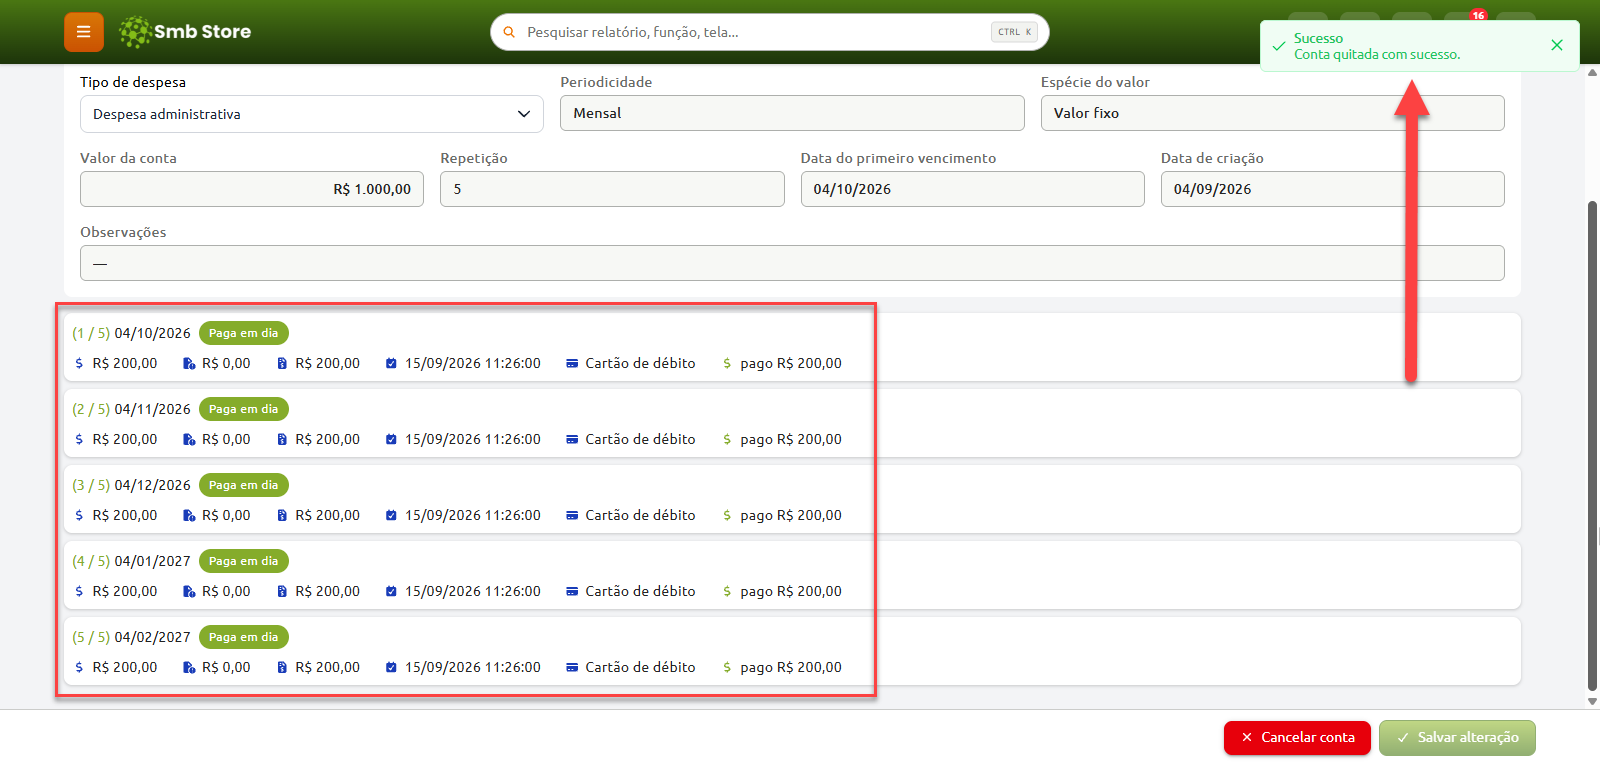Click the scrollbar down arrow
Viewport: 1600px width, 765px height.
(x=1592, y=702)
